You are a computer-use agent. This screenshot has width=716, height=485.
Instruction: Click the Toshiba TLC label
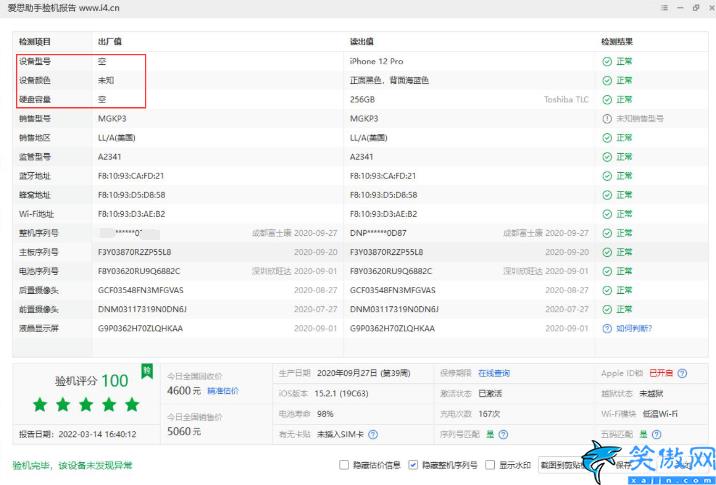pos(566,100)
